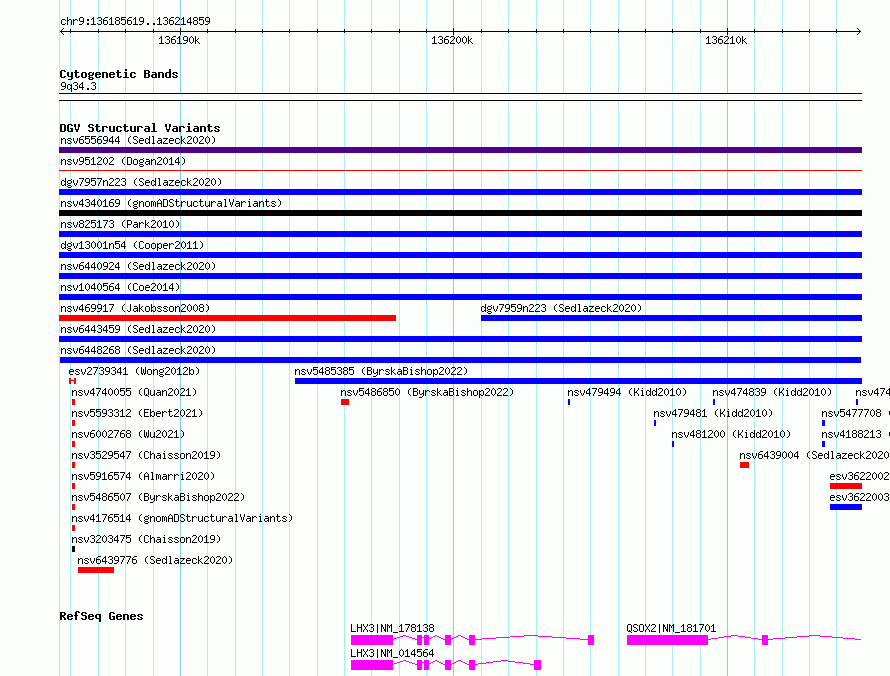The height and width of the screenshot is (676, 890).
Task: Click the black nsv4340169 variant bar
Action: point(460,213)
